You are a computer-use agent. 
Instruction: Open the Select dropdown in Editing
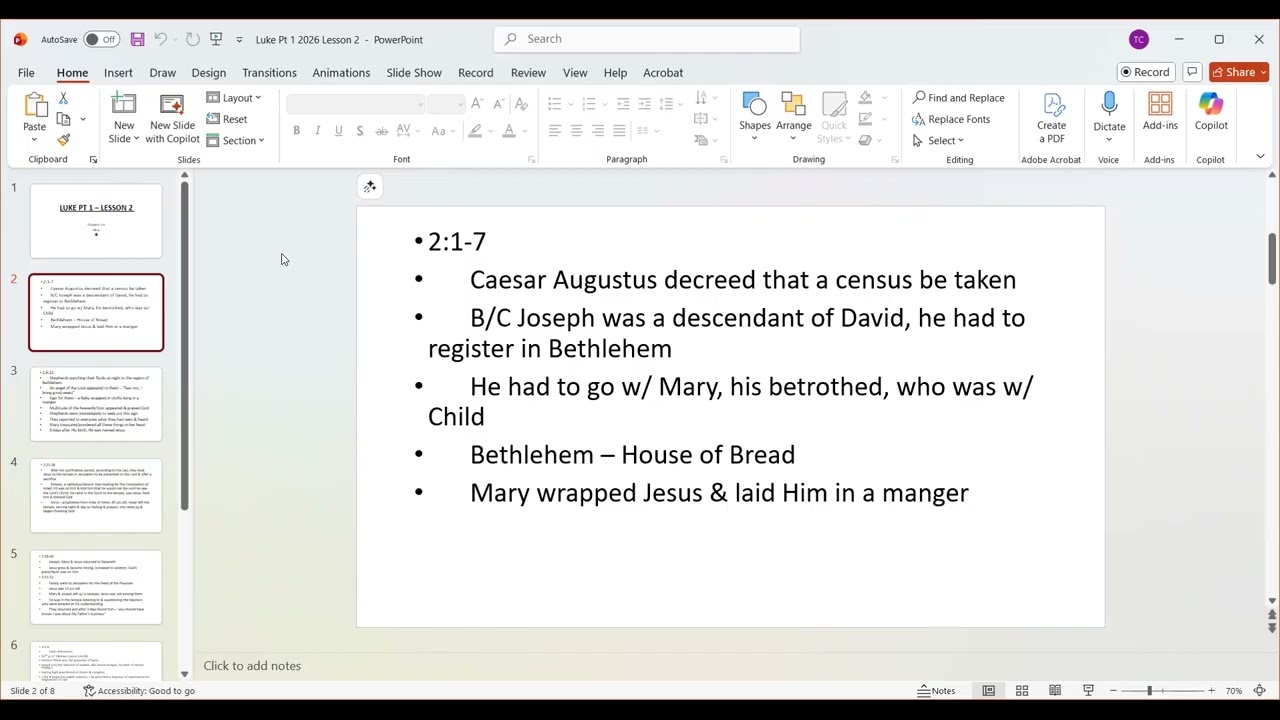(938, 140)
